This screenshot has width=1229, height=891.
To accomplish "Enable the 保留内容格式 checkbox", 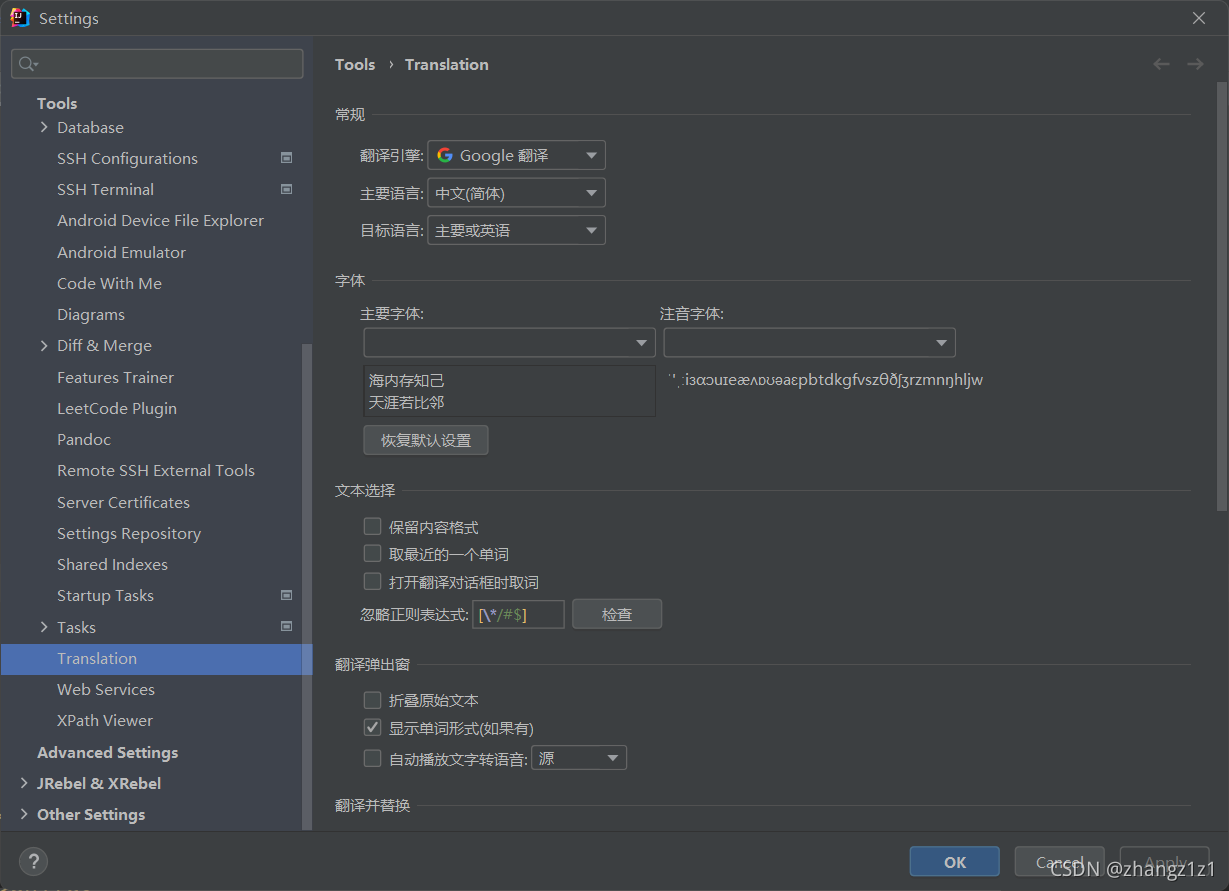I will click(x=373, y=526).
